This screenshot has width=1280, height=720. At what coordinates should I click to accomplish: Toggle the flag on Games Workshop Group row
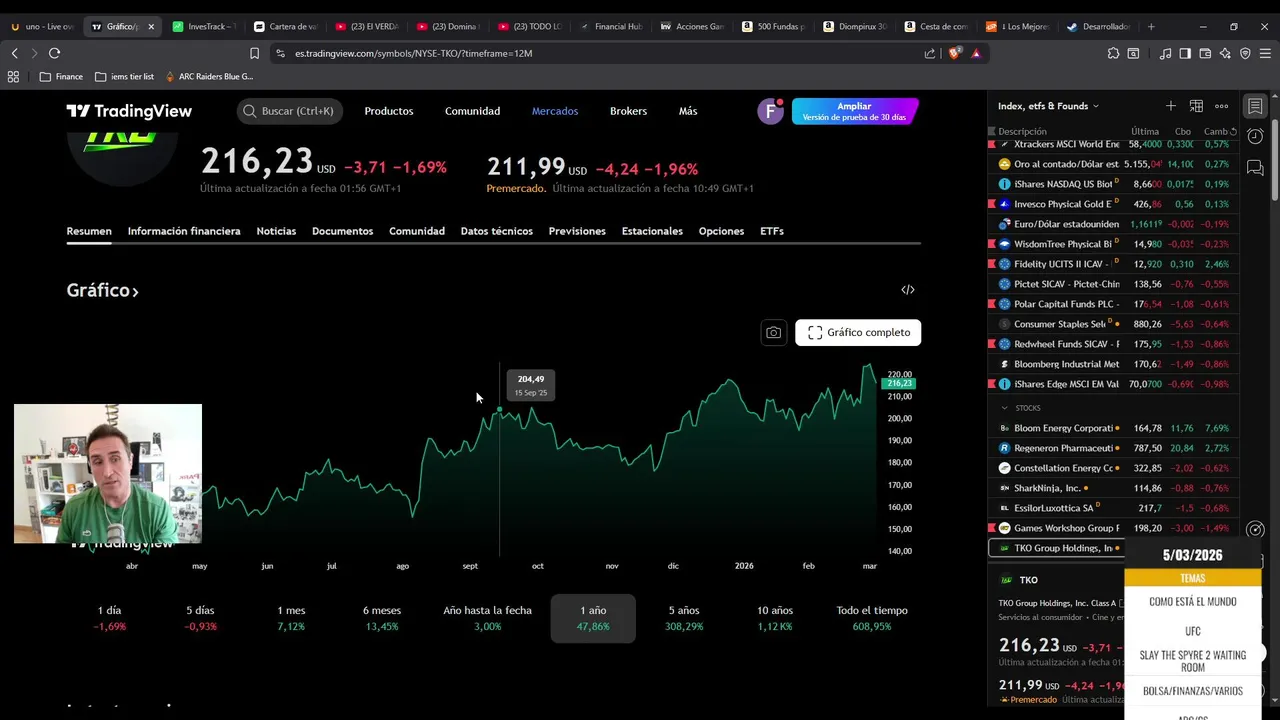992,528
